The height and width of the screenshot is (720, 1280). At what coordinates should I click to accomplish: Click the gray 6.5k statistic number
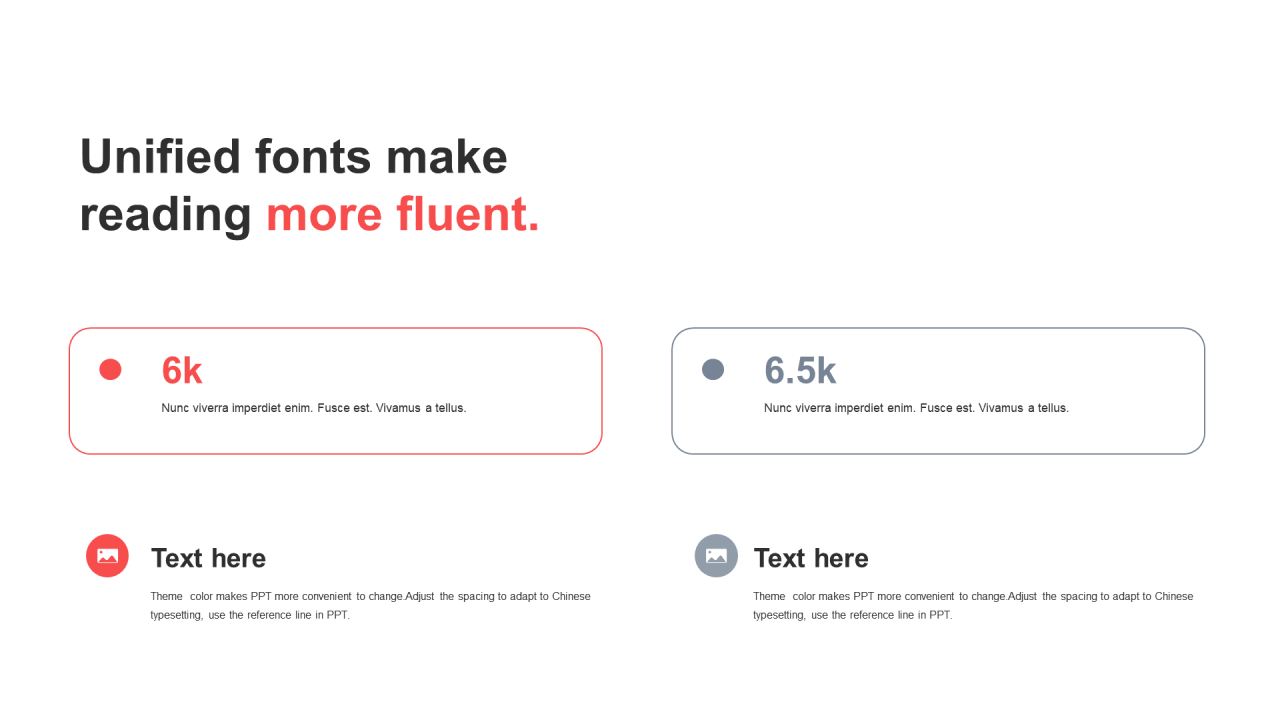[800, 371]
